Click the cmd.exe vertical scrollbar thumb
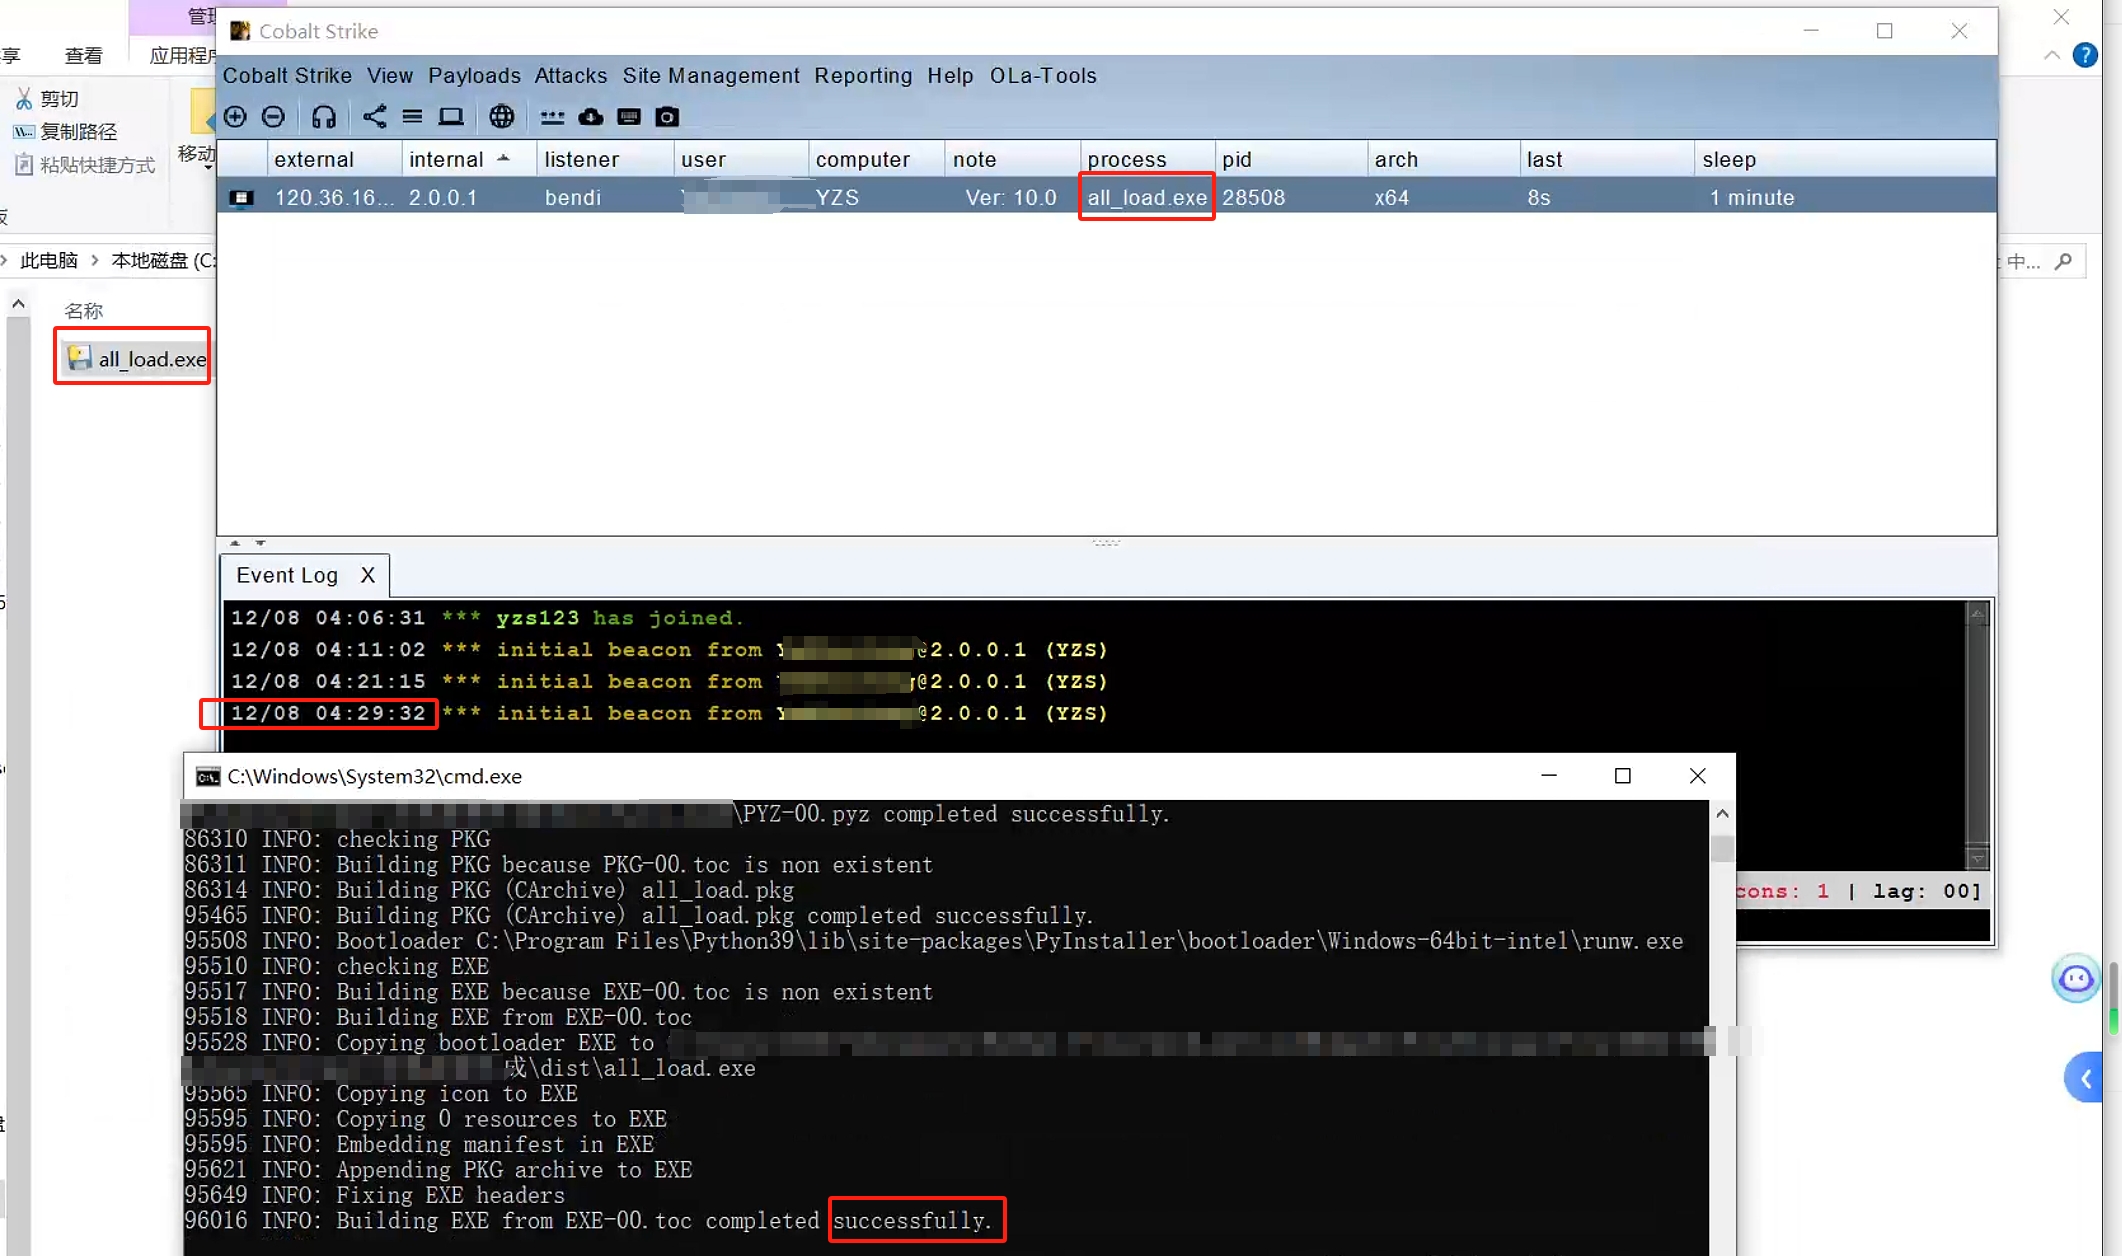2122x1256 pixels. pos(1721,849)
